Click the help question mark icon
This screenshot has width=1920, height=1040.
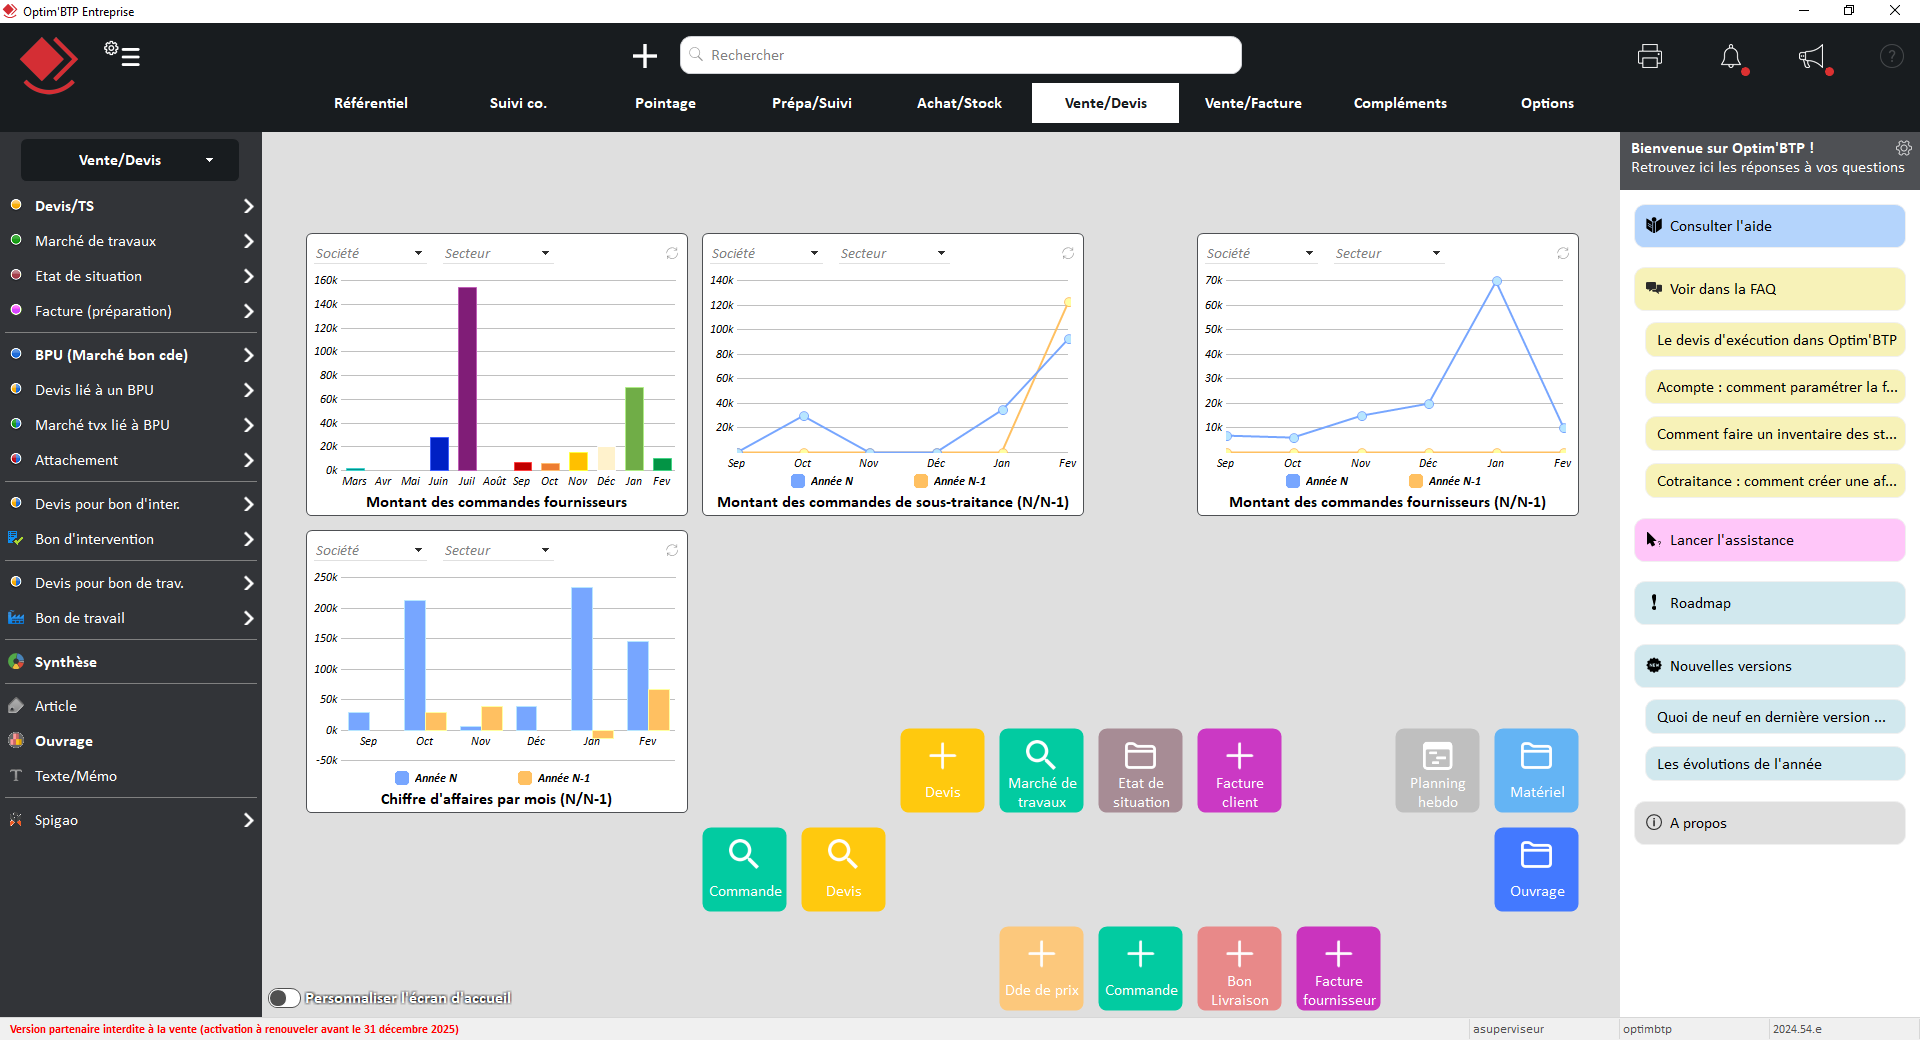click(1892, 56)
